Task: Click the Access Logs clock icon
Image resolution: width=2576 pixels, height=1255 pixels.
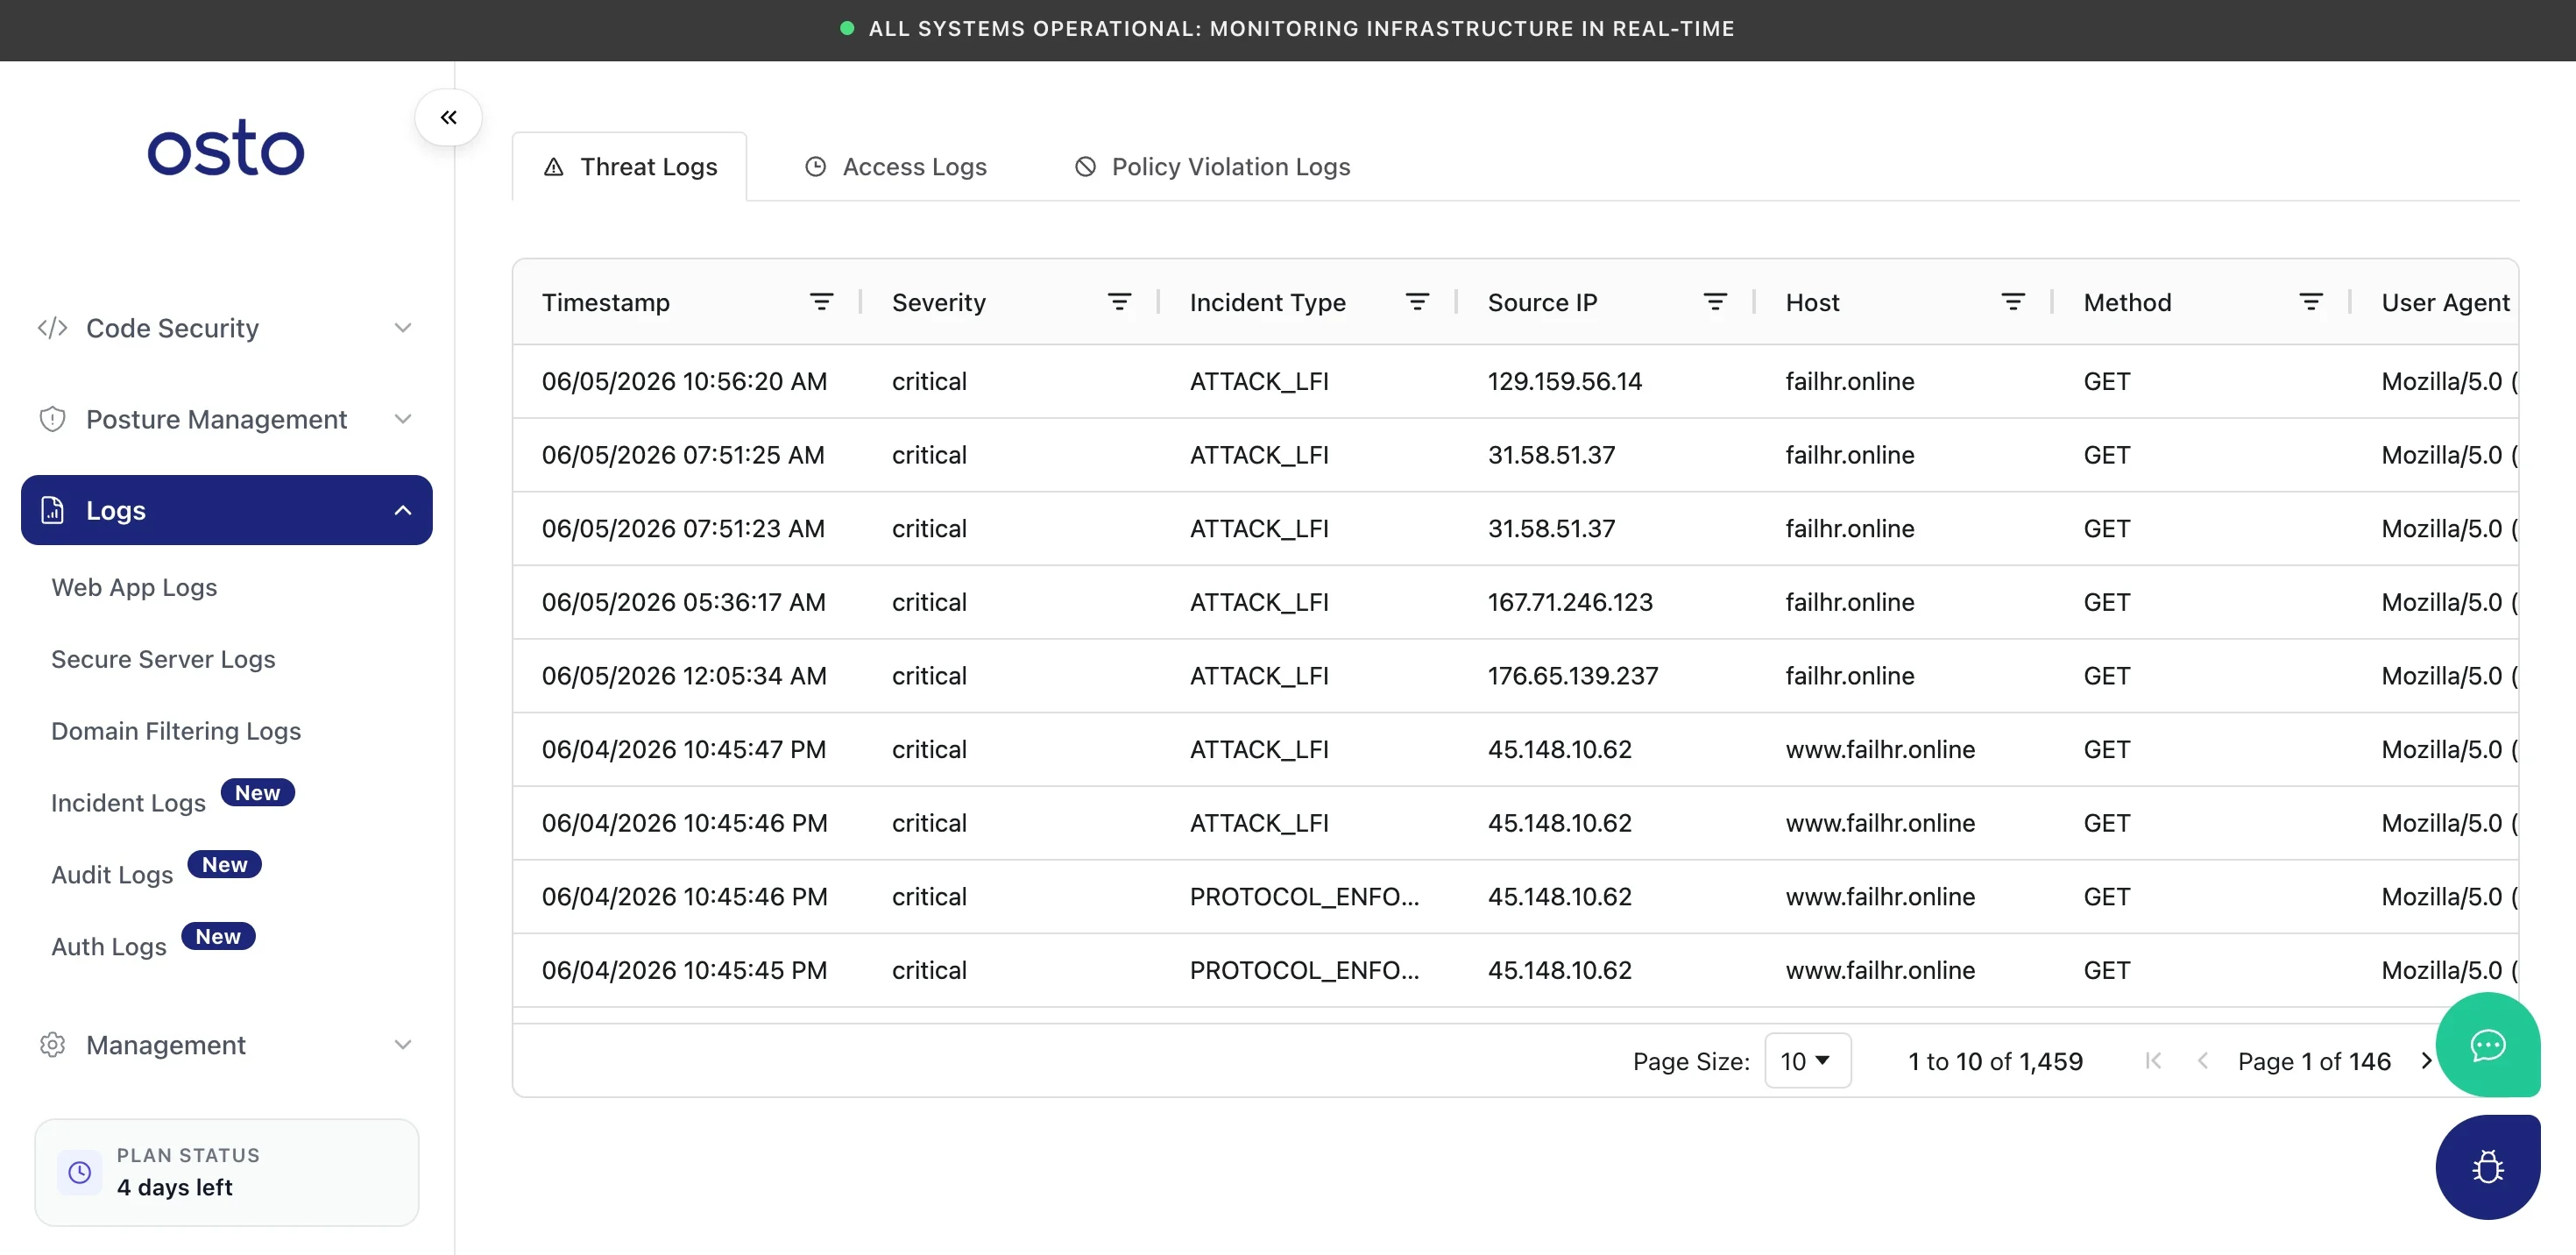Action: (x=815, y=167)
